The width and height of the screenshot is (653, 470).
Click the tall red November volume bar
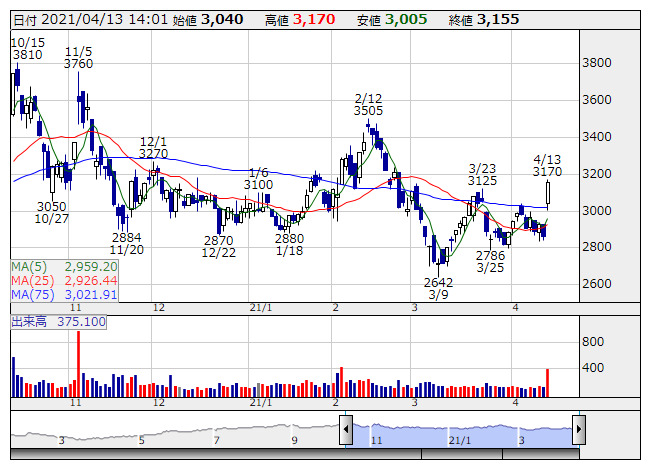(x=78, y=364)
